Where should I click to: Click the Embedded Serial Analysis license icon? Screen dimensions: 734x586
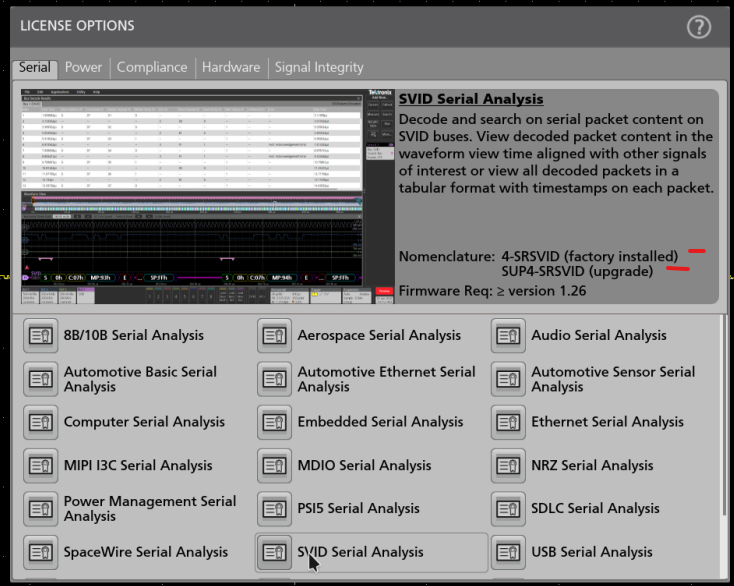274,422
